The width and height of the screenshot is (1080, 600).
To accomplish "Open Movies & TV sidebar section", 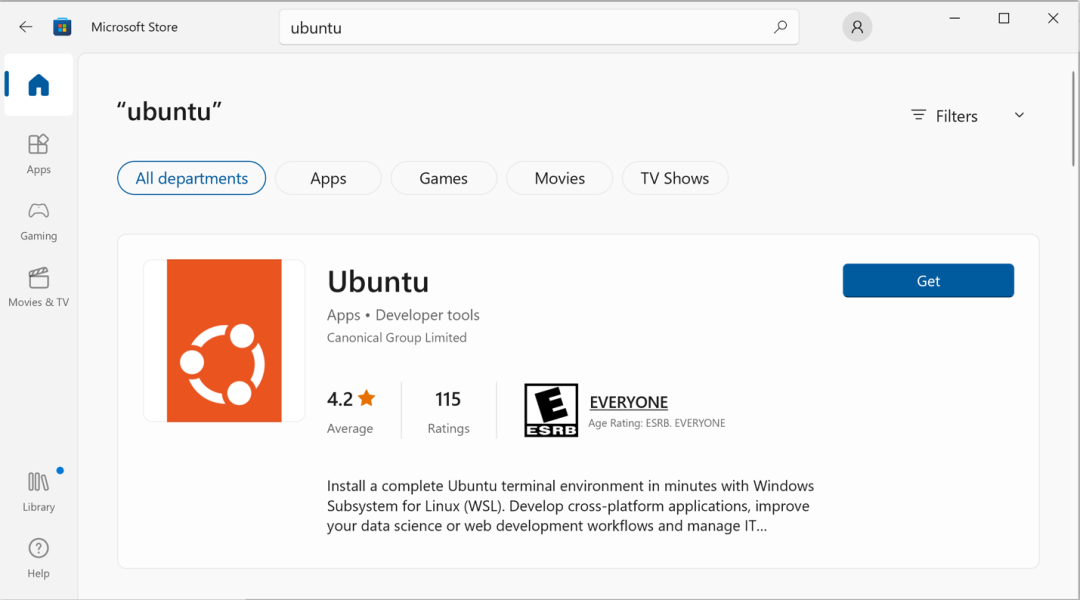I will [39, 287].
